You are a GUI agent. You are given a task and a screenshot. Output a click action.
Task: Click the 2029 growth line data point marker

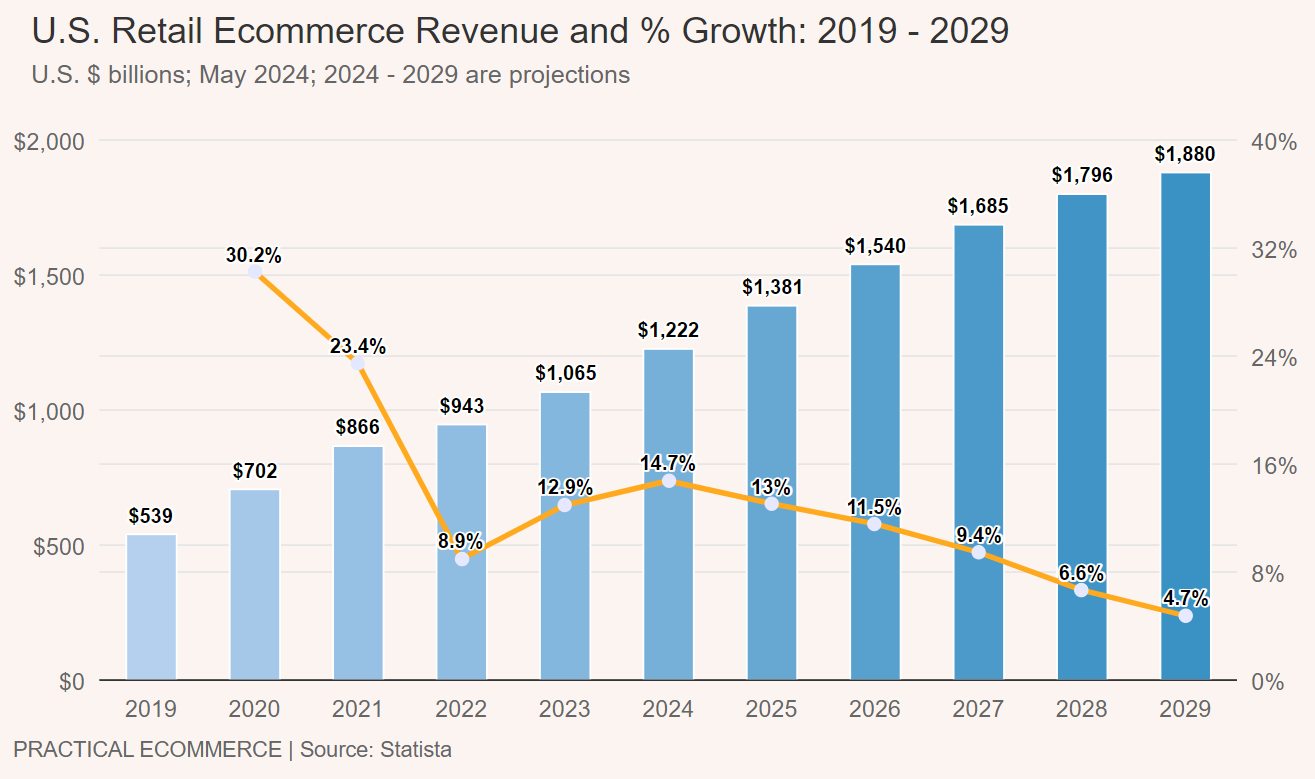click(1185, 616)
